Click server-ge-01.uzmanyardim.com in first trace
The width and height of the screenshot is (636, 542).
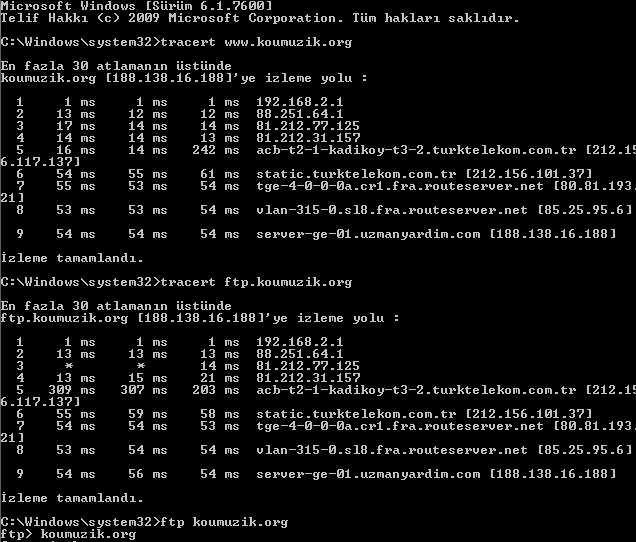coord(368,234)
